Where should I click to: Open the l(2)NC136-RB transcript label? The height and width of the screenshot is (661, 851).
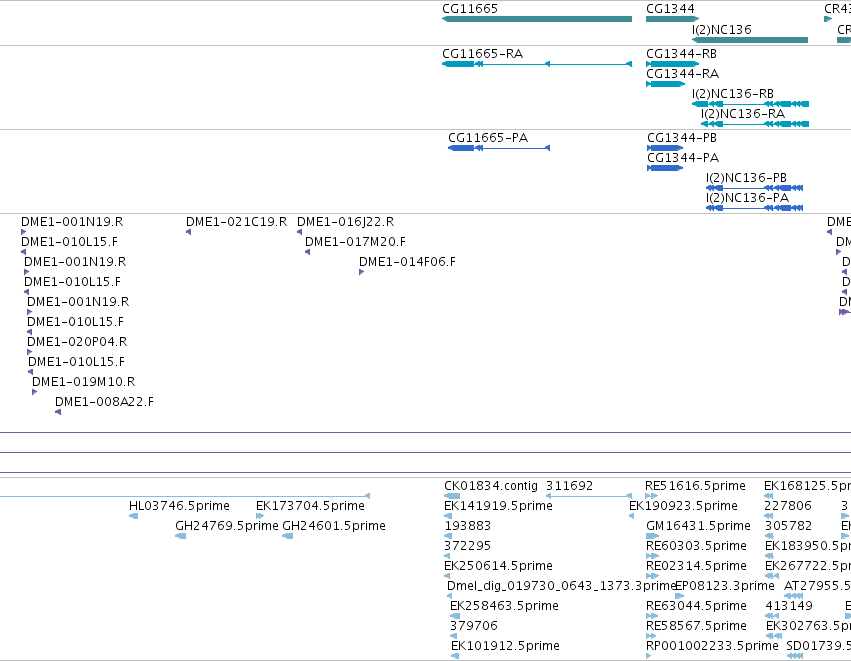tap(733, 94)
